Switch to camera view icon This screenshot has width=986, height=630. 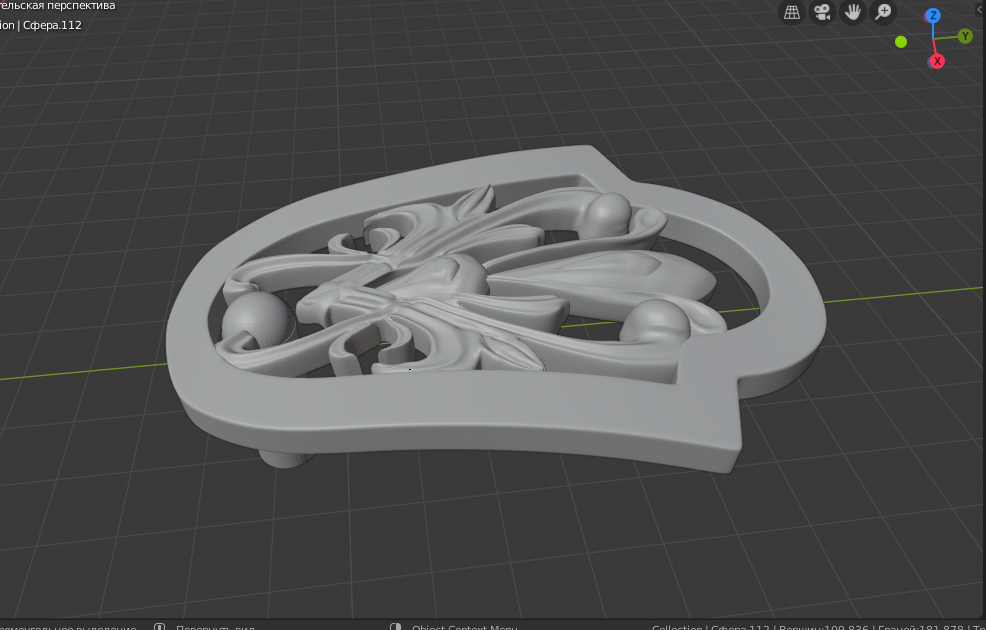[822, 12]
